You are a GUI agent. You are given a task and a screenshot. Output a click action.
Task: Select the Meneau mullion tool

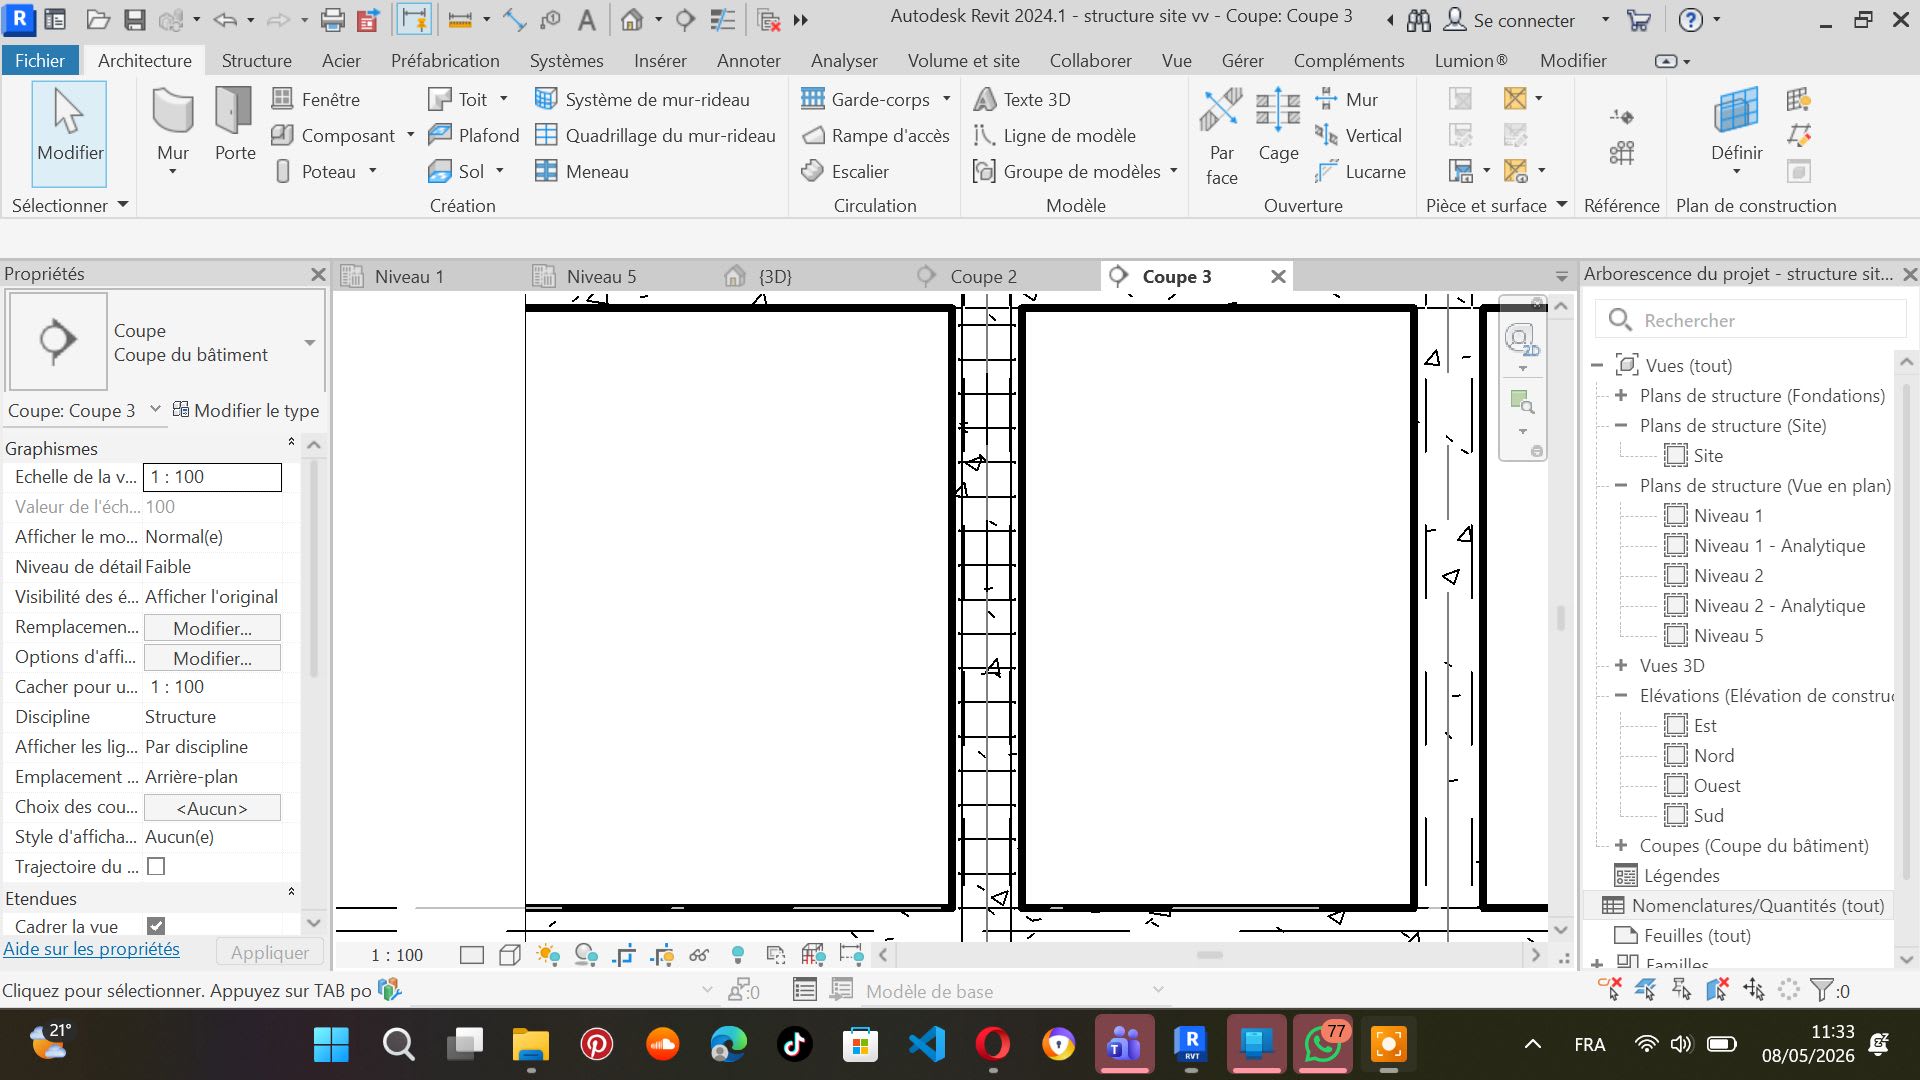point(582,171)
